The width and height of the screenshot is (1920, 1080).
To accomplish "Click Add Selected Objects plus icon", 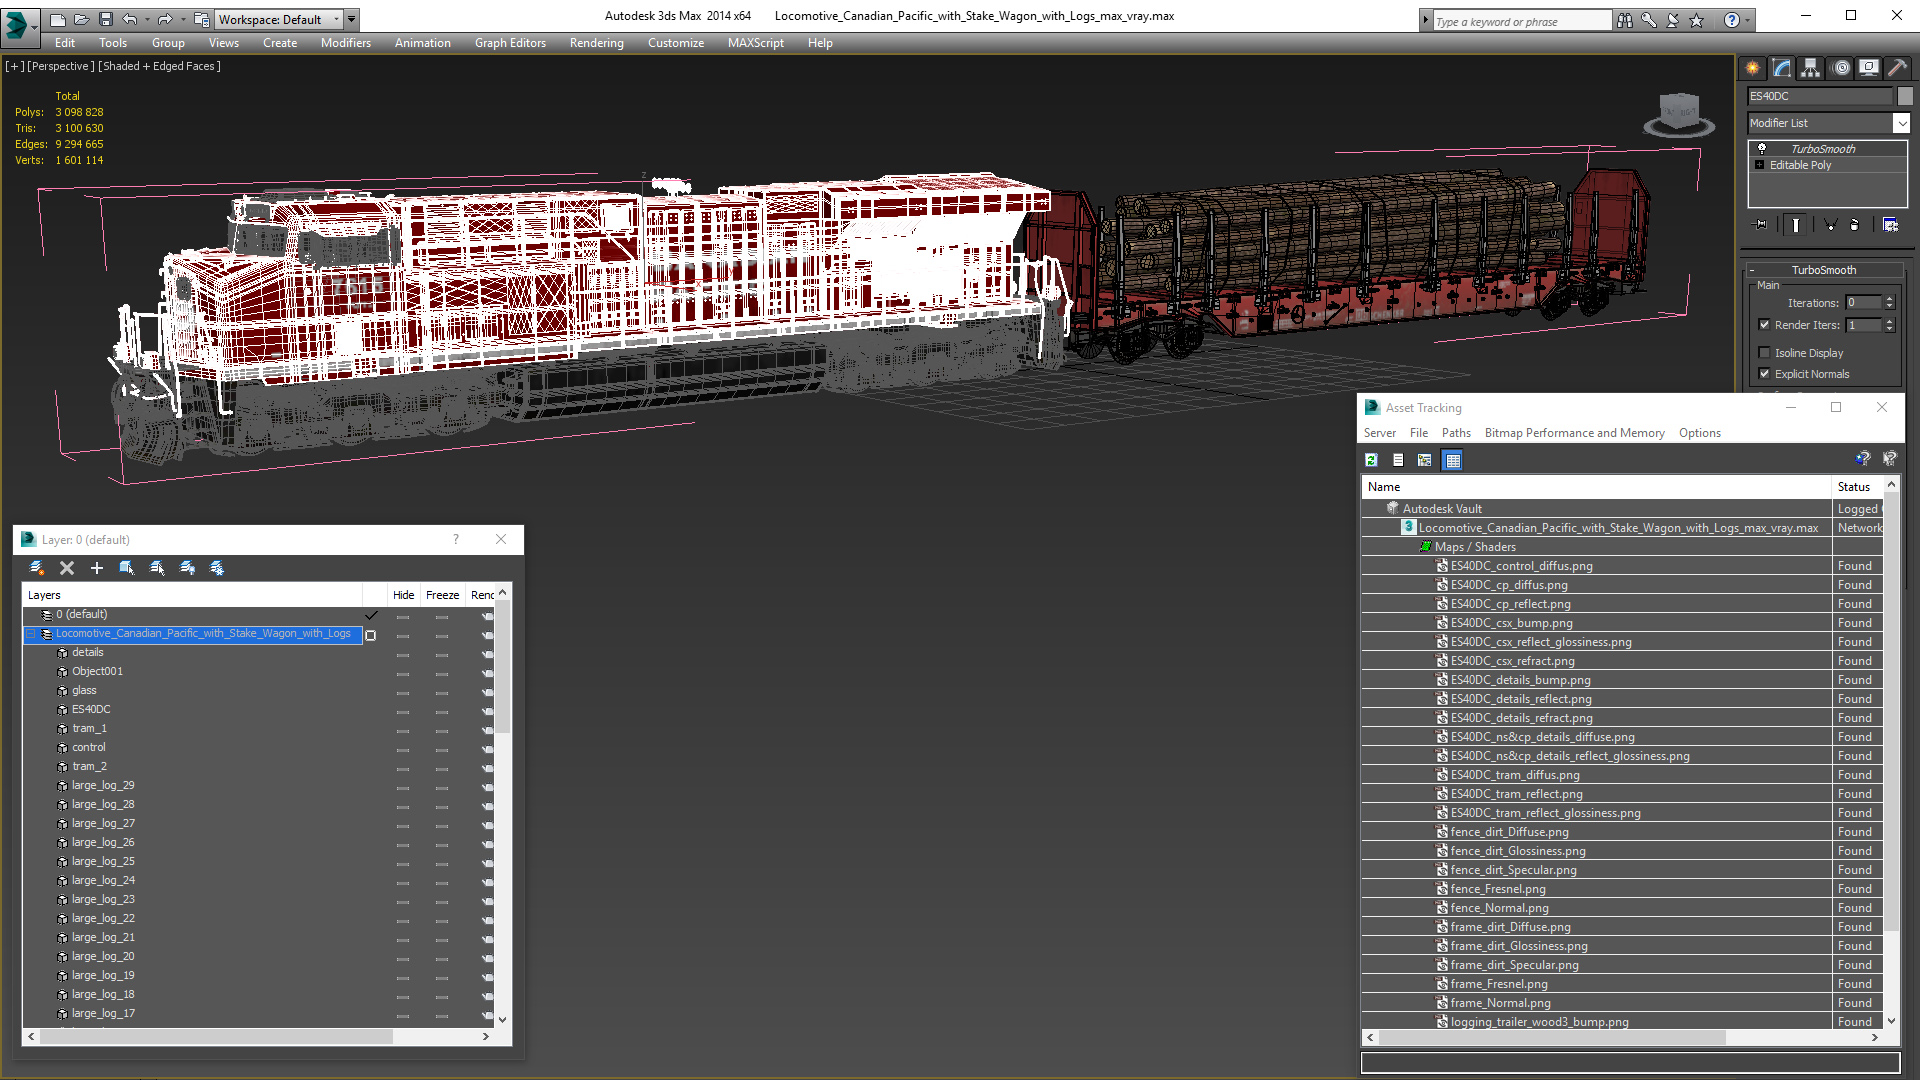I will [x=97, y=568].
